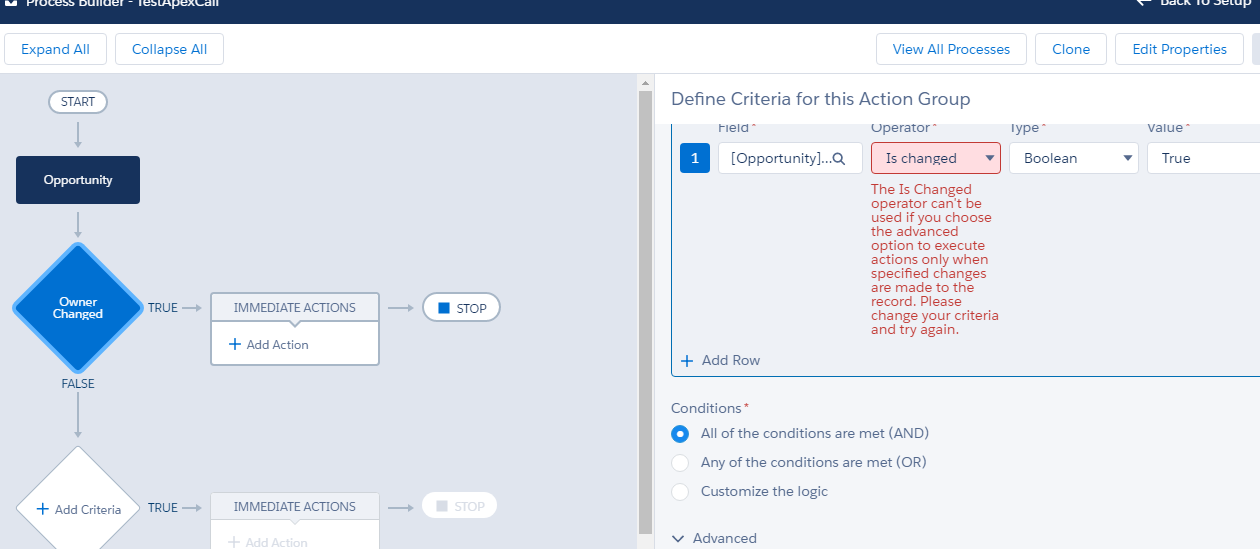This screenshot has height=549, width=1260.
Task: Click plus icon next to Add Row
Action: pos(687,360)
